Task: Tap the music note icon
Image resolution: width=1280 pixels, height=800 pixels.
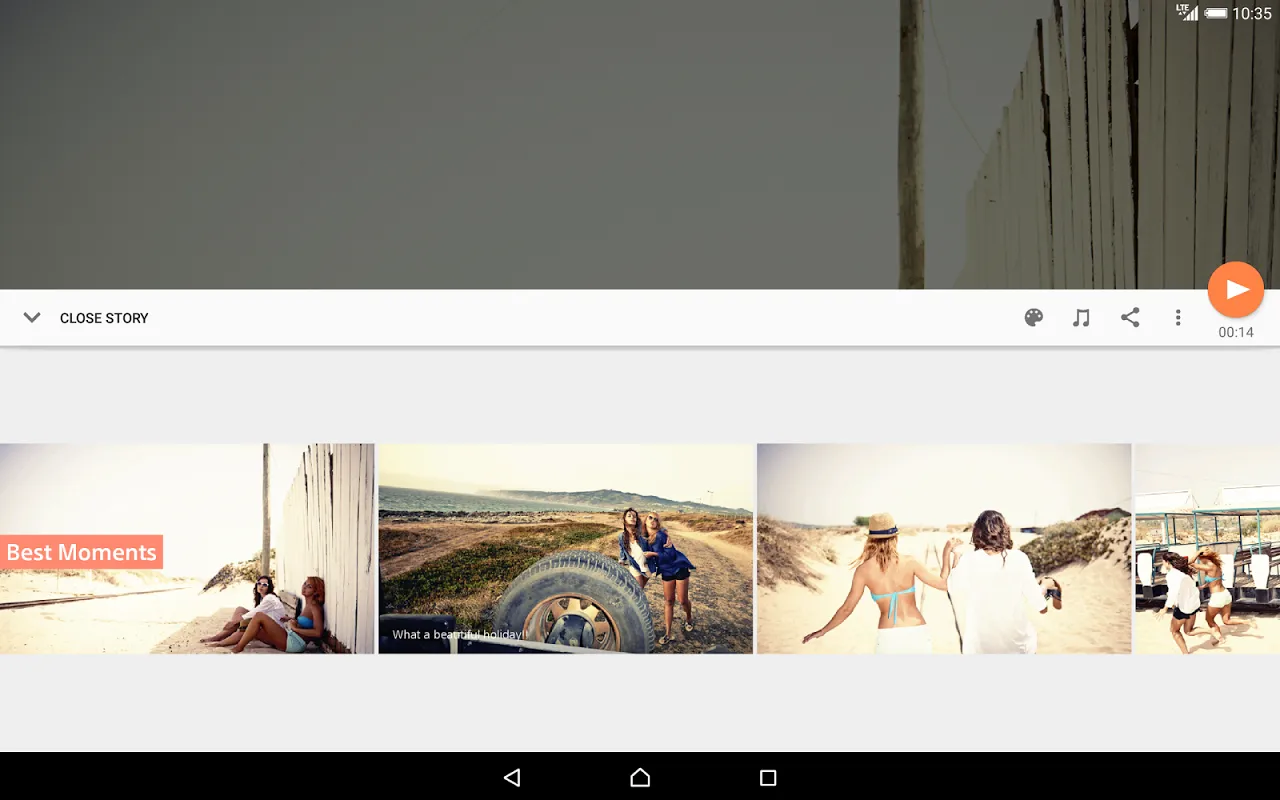Action: click(x=1081, y=318)
